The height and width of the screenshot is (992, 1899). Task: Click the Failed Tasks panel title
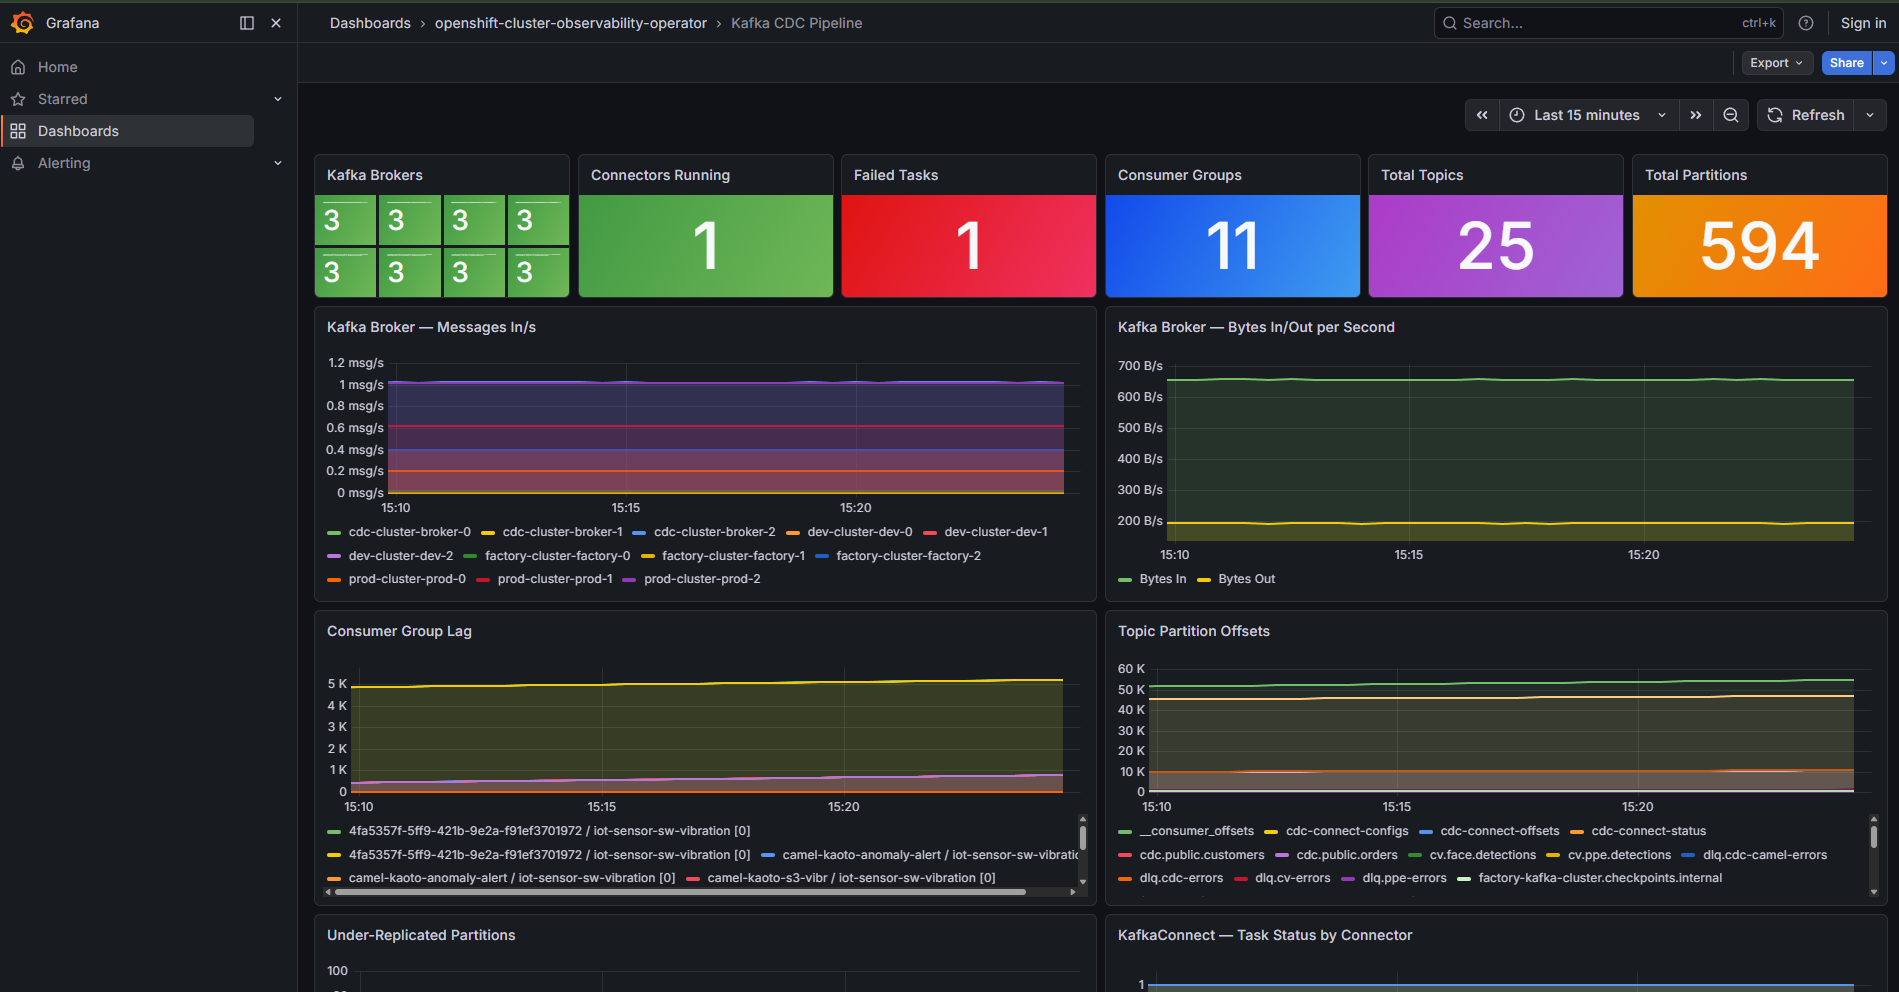tap(896, 175)
